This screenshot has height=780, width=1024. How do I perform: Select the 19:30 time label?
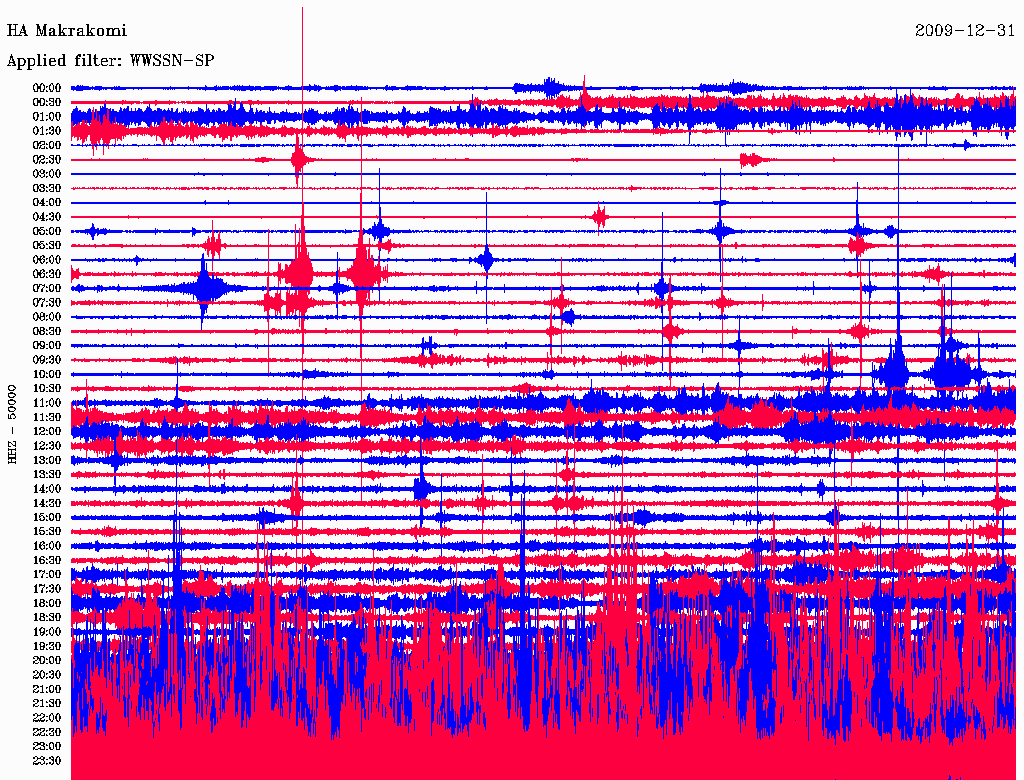click(47, 646)
